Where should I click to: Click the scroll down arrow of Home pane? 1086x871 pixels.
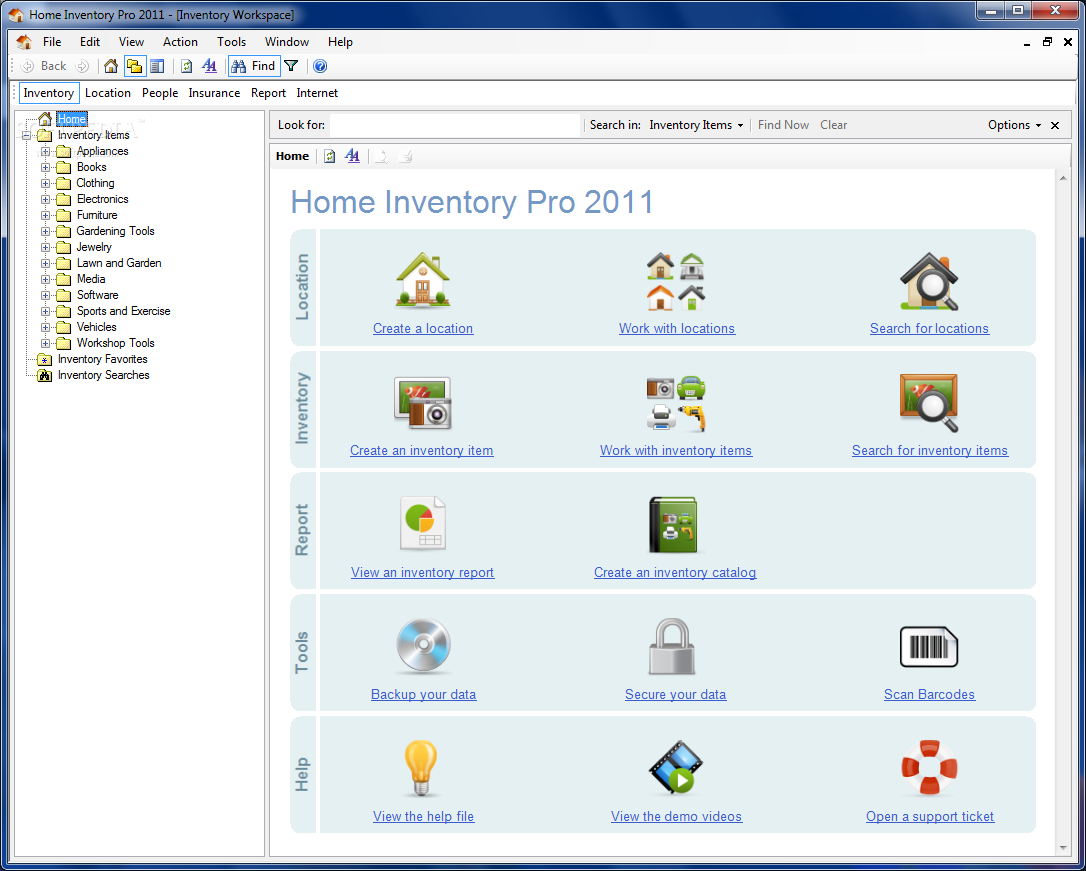[1063, 847]
